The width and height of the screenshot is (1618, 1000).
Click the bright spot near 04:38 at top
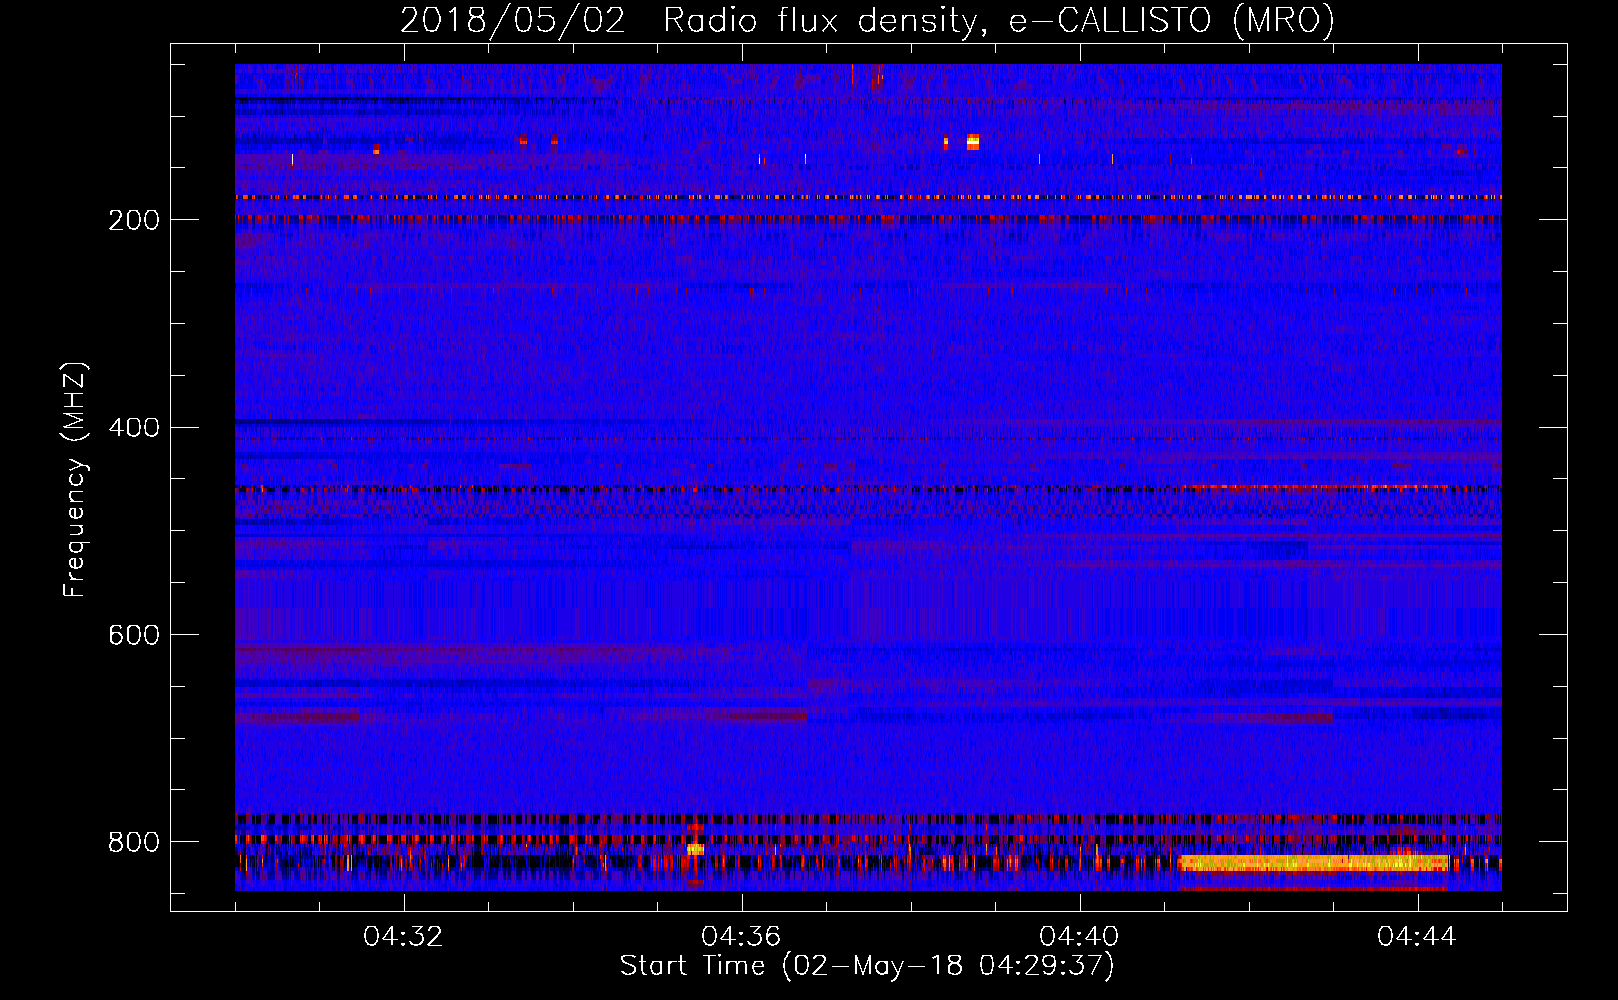tap(973, 142)
